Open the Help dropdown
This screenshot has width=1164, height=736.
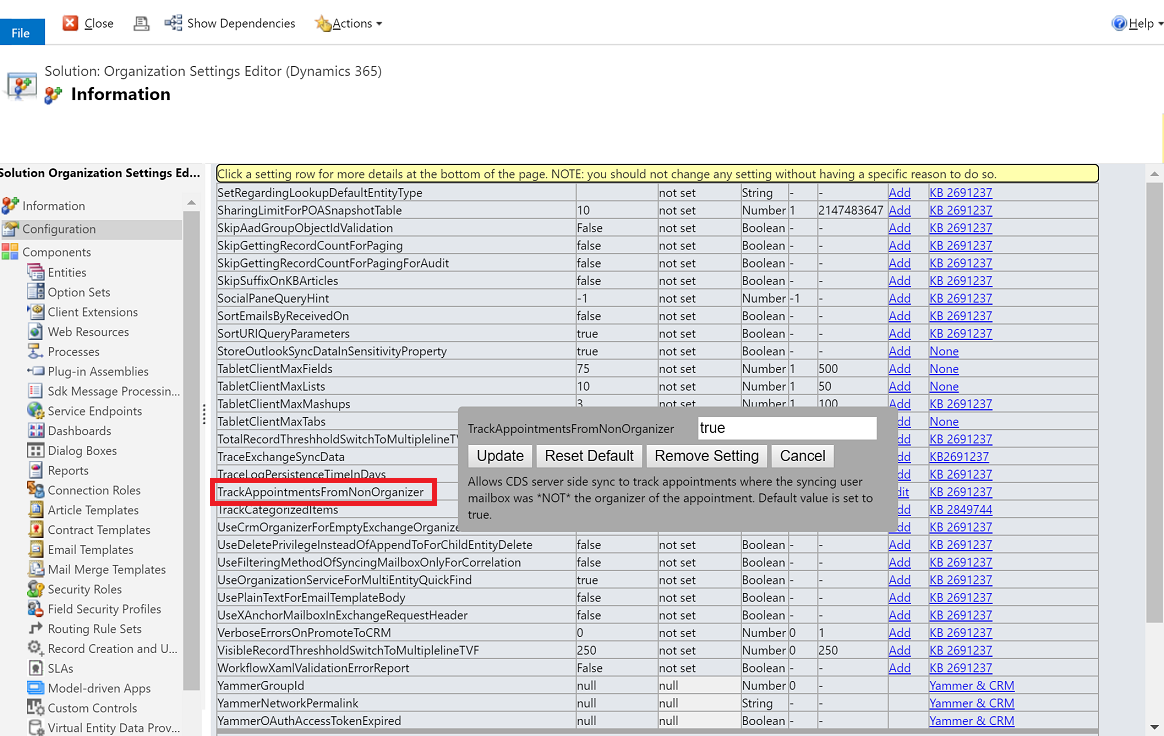1137,24
